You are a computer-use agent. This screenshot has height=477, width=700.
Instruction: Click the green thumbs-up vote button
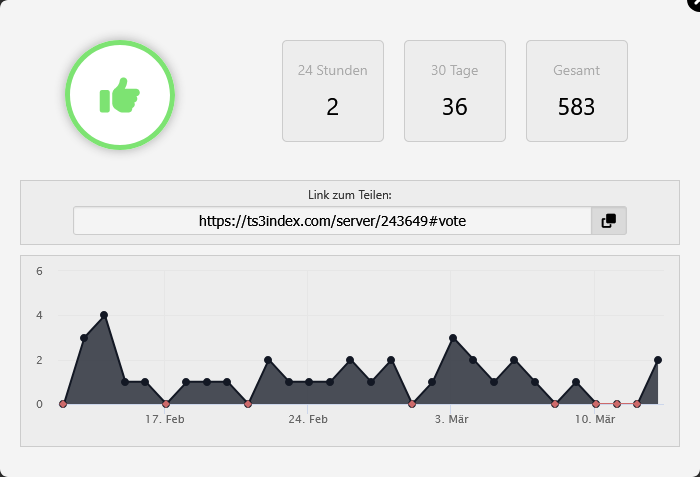pos(120,95)
